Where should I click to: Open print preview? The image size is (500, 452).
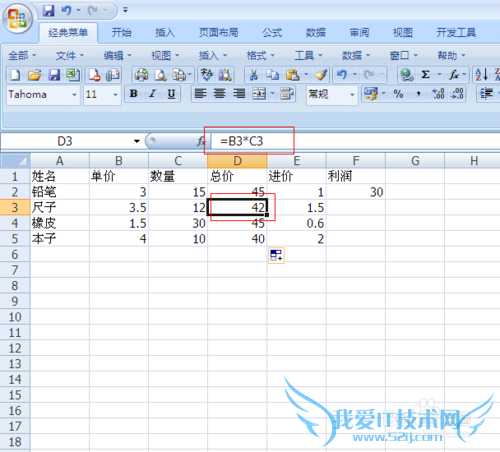pos(160,75)
